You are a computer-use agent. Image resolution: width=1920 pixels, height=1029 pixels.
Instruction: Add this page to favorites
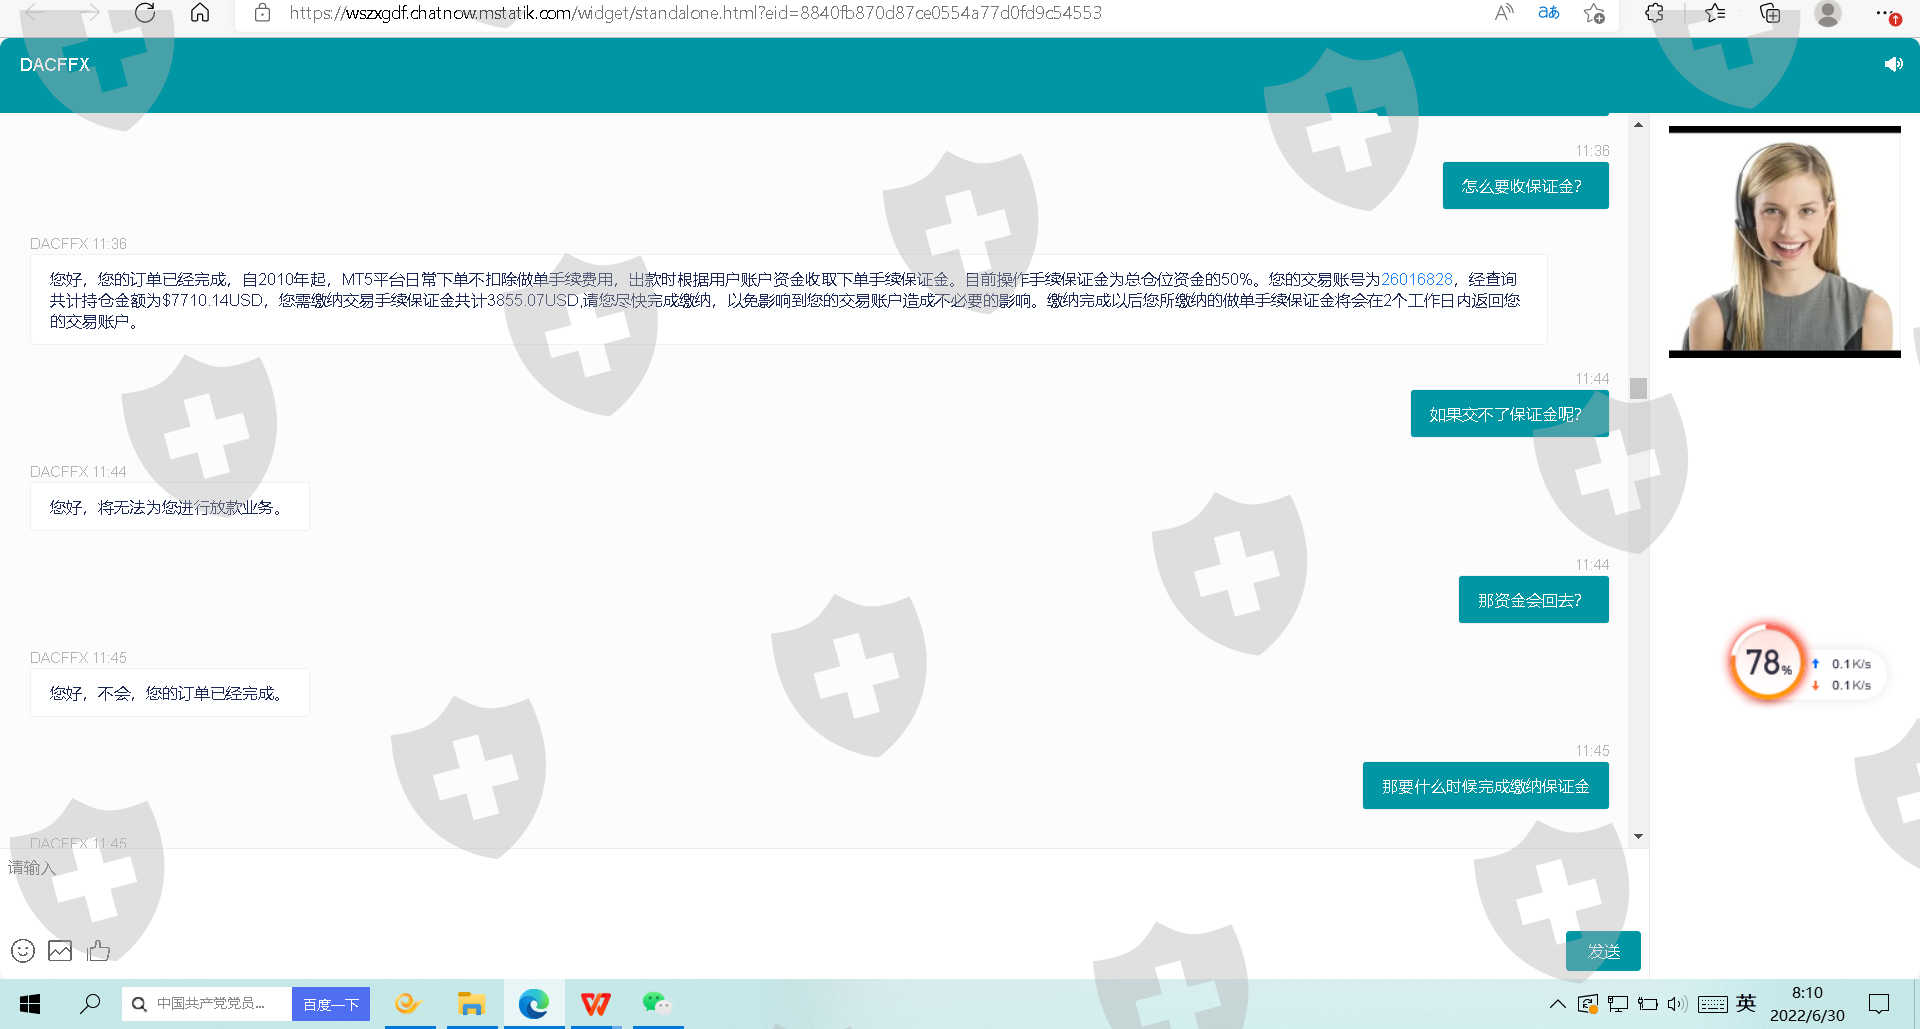pyautogui.click(x=1594, y=13)
